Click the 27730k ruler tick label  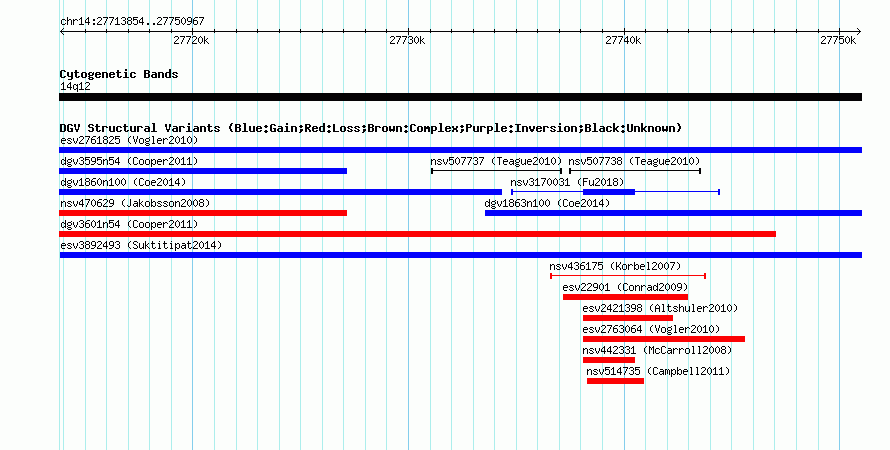point(407,40)
